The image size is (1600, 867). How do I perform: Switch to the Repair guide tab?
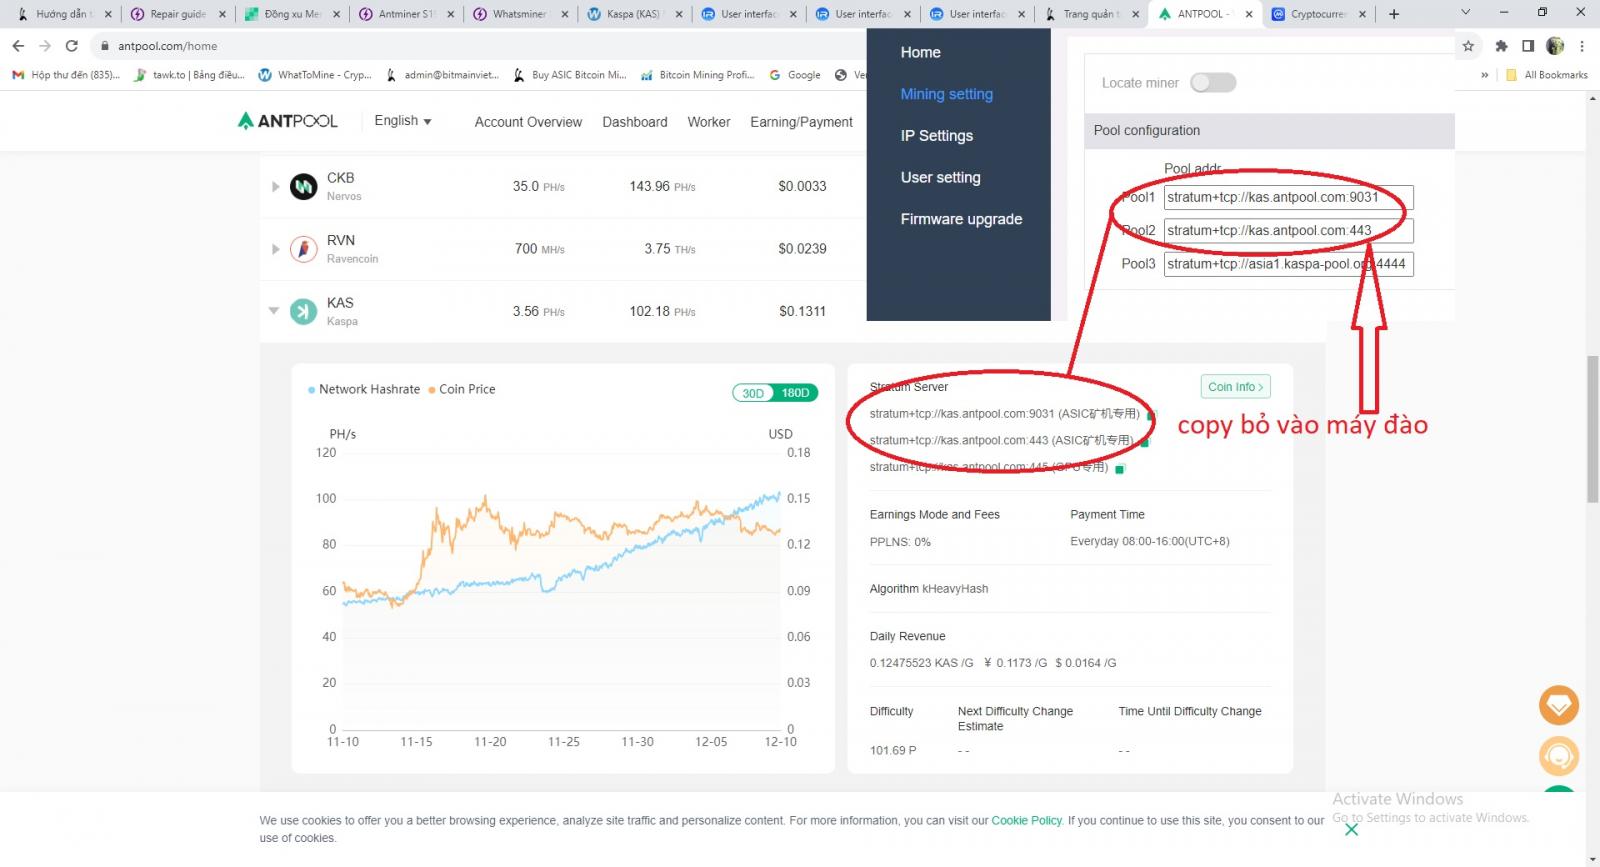pos(176,14)
